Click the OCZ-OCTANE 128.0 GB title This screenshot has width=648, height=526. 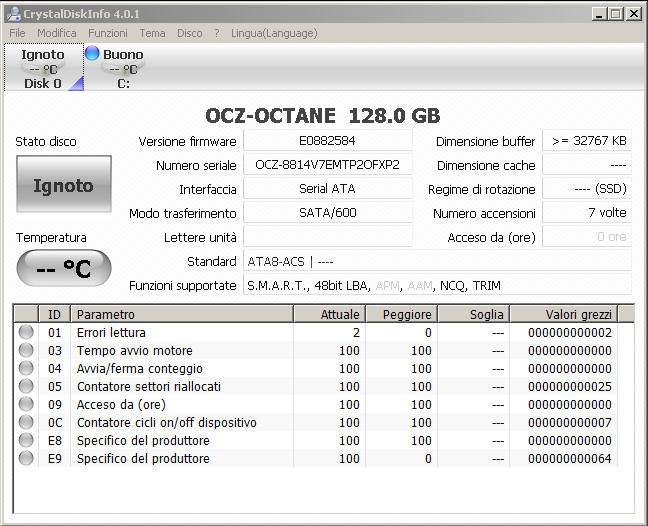[x=323, y=115]
